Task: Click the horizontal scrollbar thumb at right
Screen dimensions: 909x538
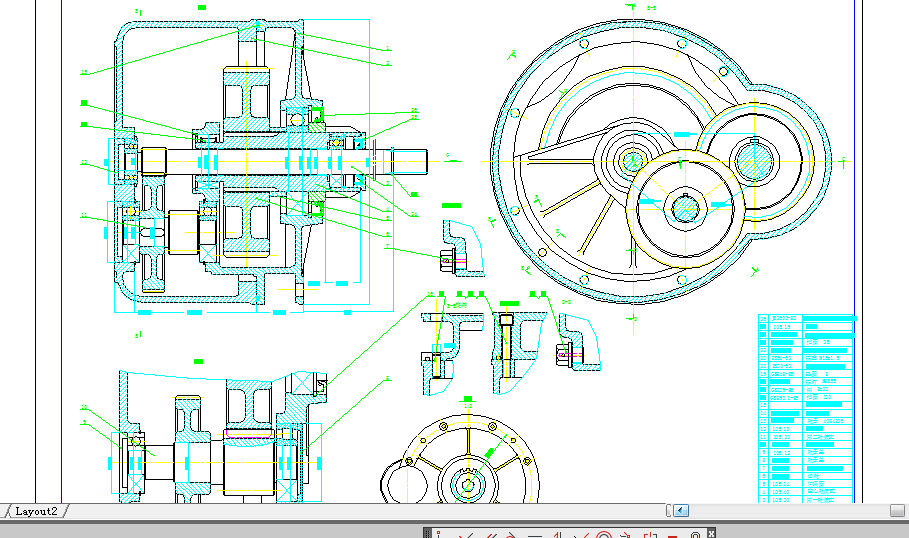Action: click(x=897, y=510)
